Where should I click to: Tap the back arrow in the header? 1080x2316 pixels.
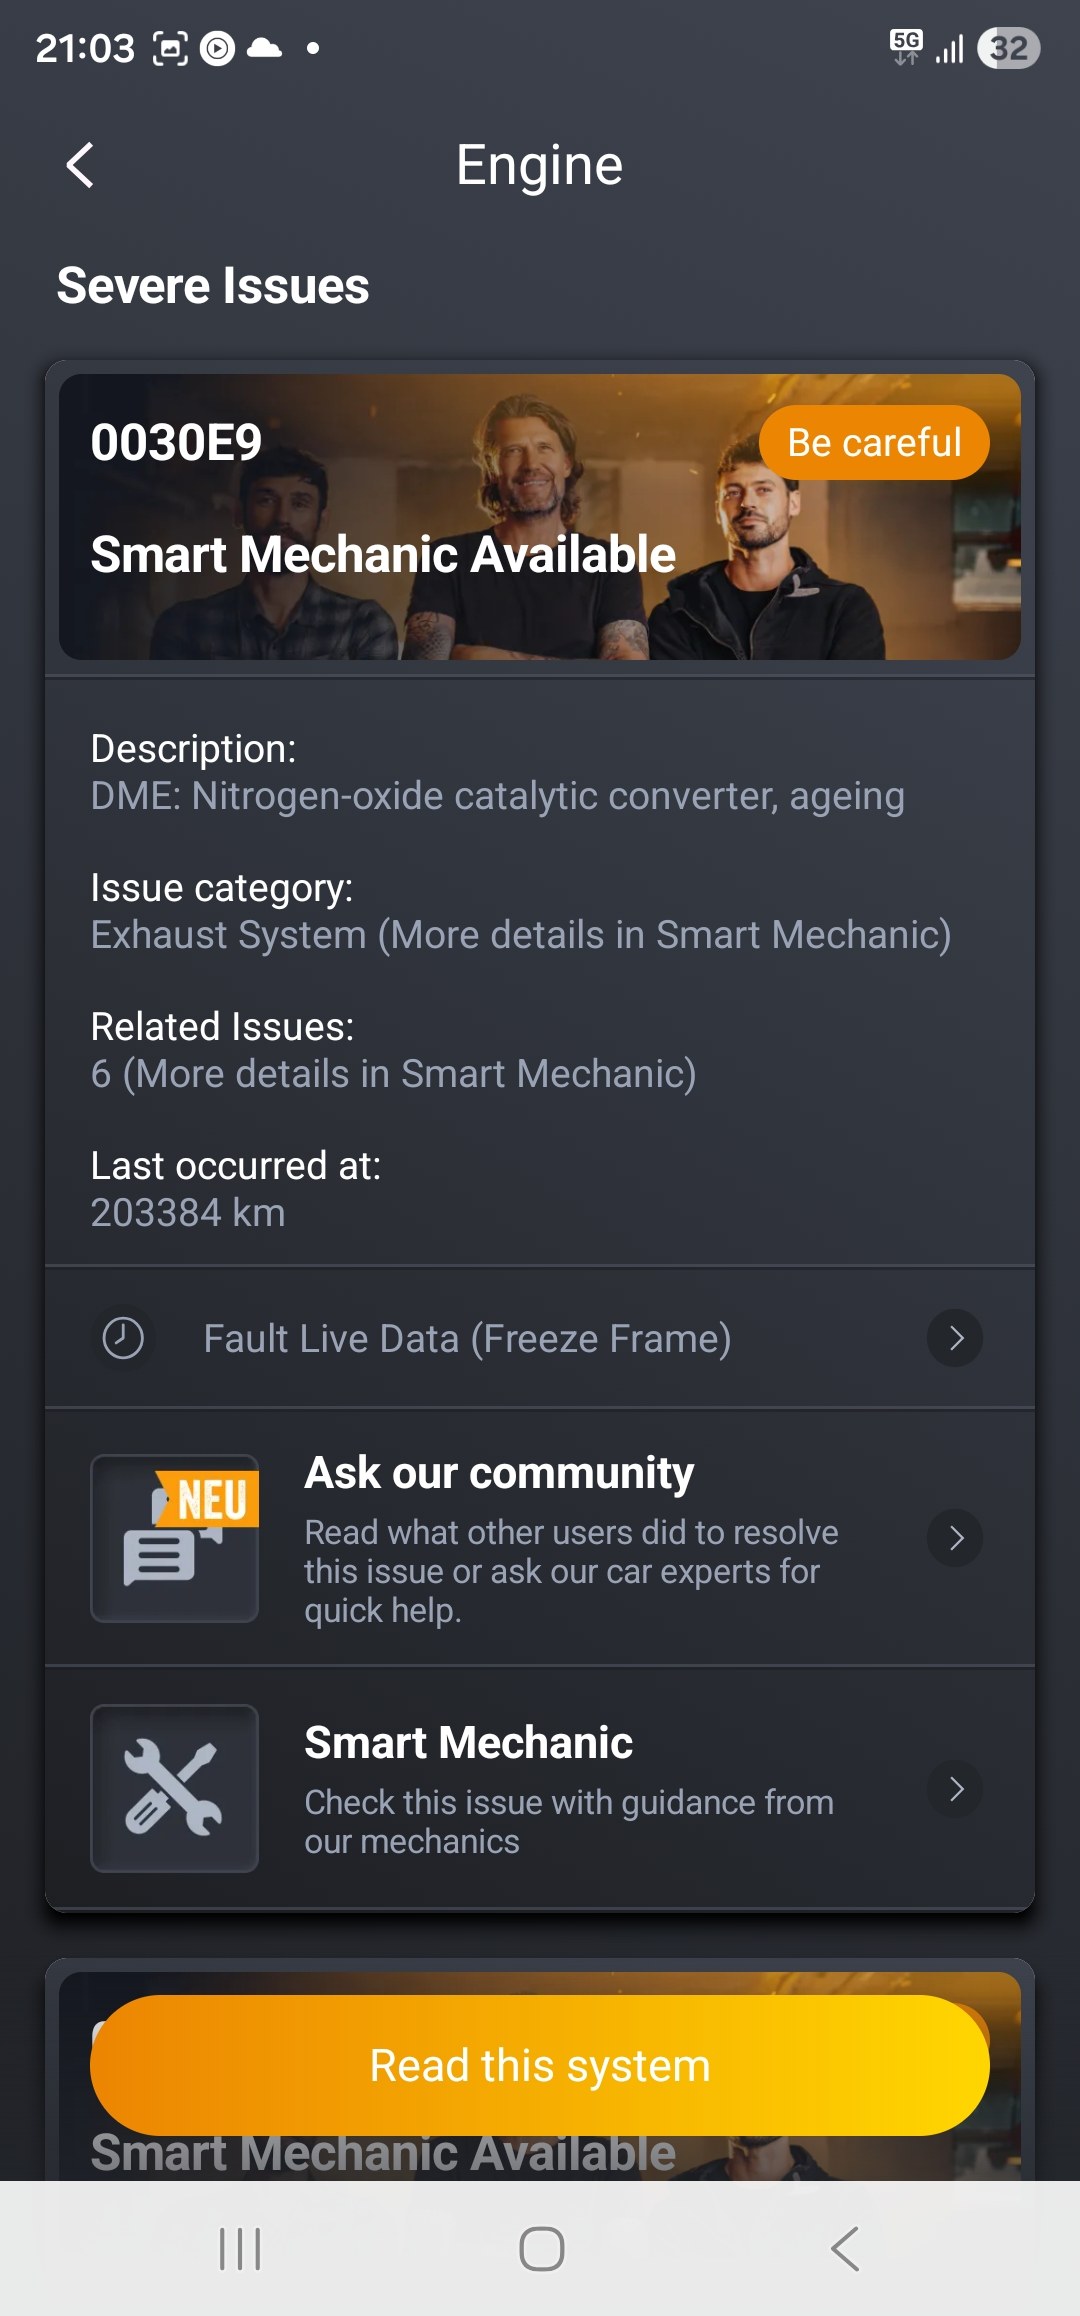click(x=80, y=165)
